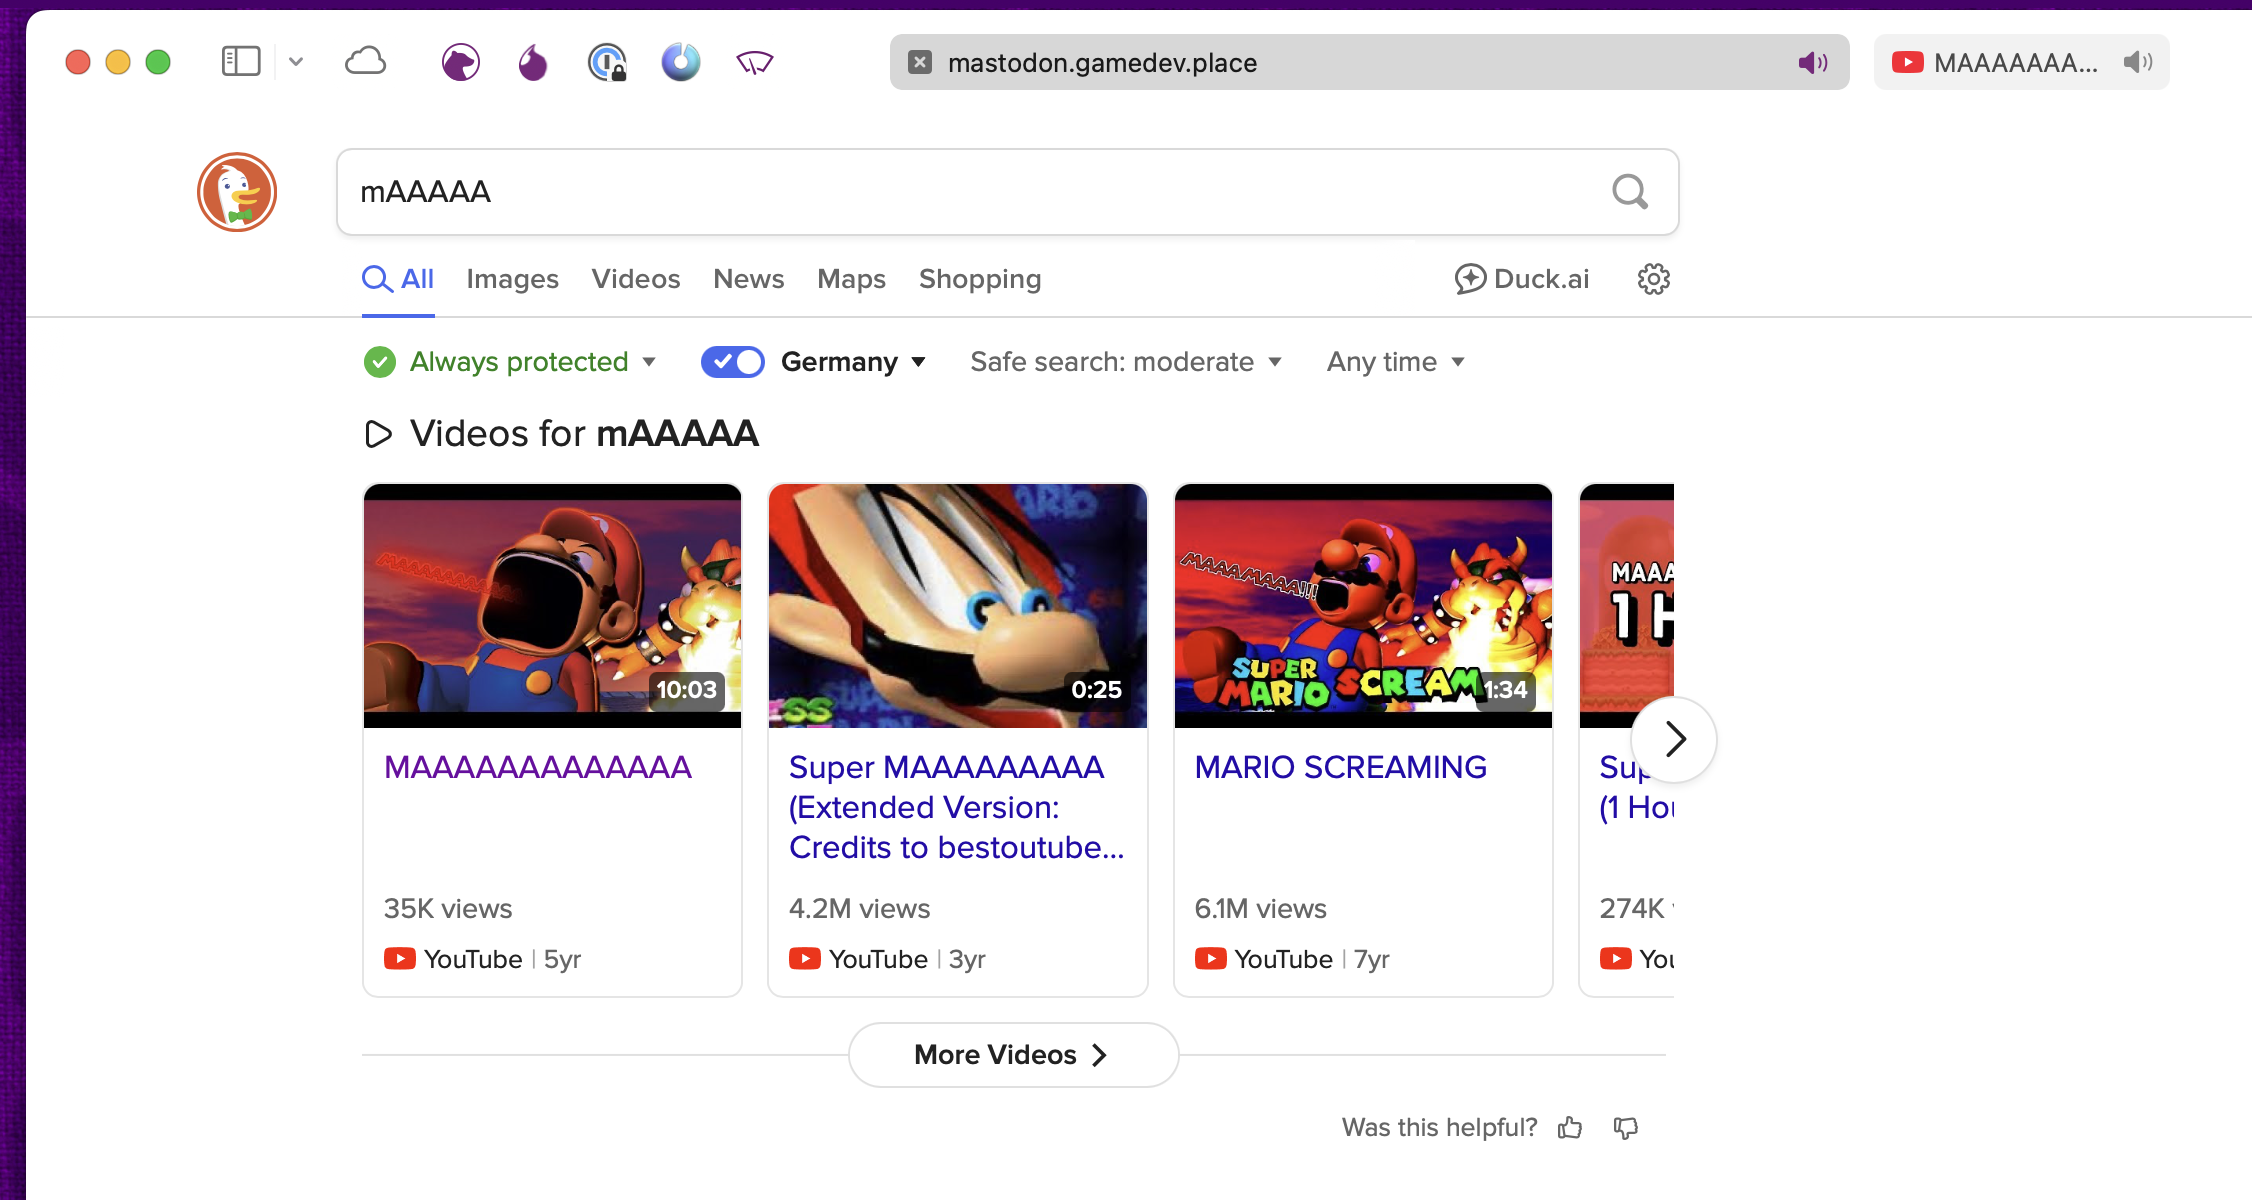2252x1200 pixels.
Task: Select the All results tab
Action: [x=398, y=279]
